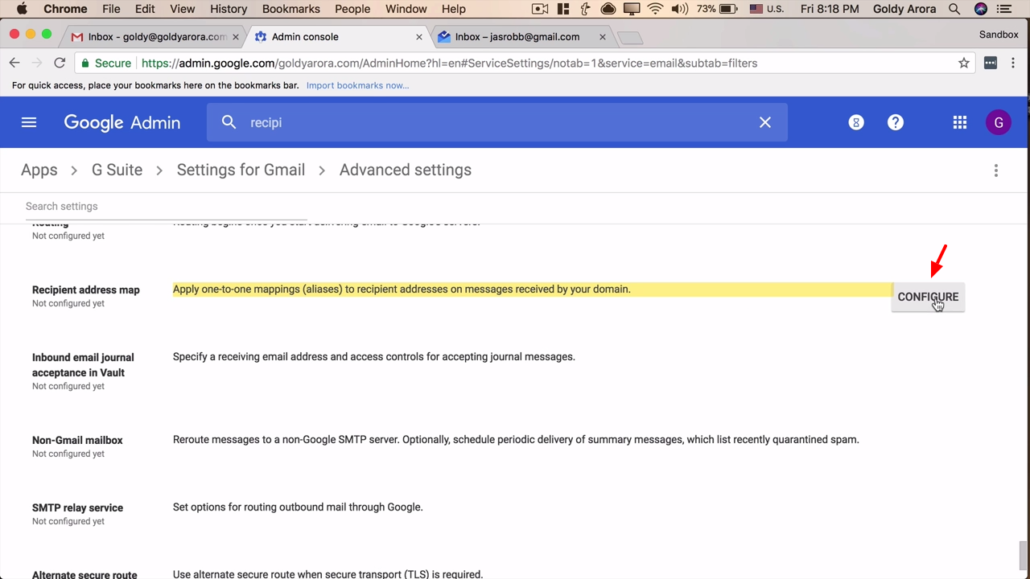Viewport: 1030px width, 579px height.
Task: Click the Advanced settings breadcrumb heading
Action: [405, 170]
